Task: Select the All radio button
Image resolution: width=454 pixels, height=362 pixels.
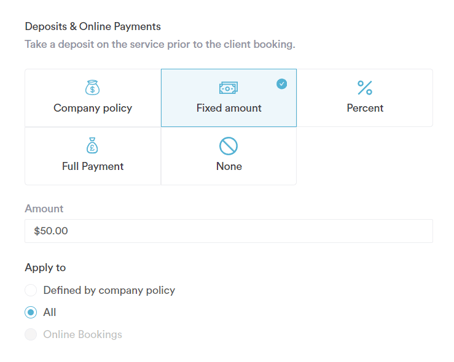Action: click(x=31, y=312)
